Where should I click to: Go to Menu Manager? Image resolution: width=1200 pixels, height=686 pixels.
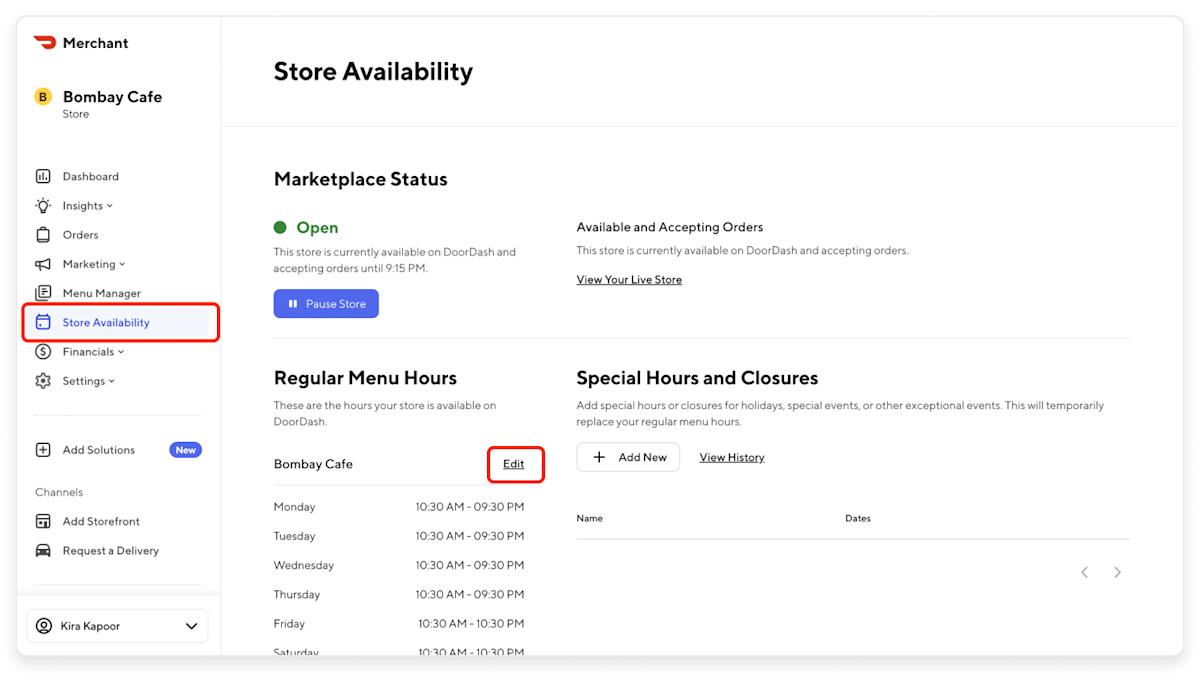tap(101, 293)
